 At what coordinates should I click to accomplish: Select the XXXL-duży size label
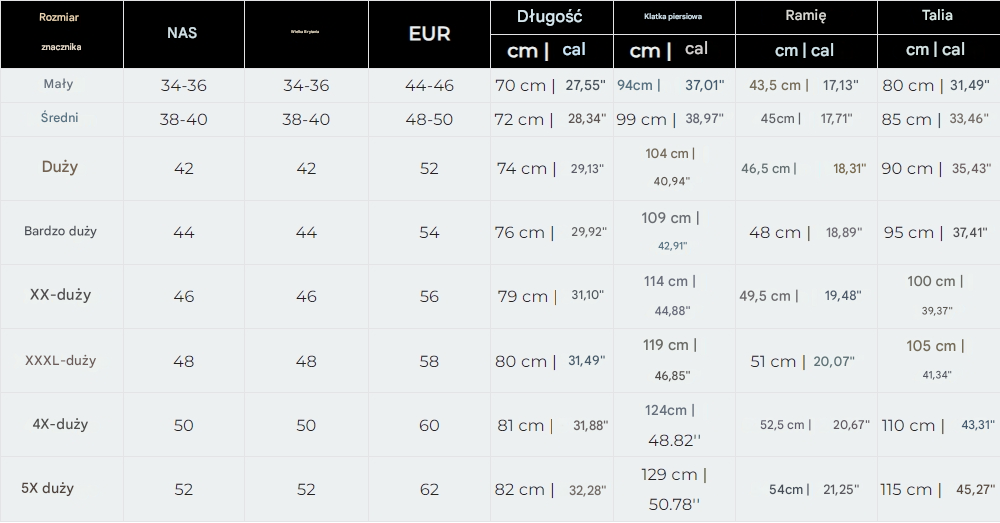[61, 360]
